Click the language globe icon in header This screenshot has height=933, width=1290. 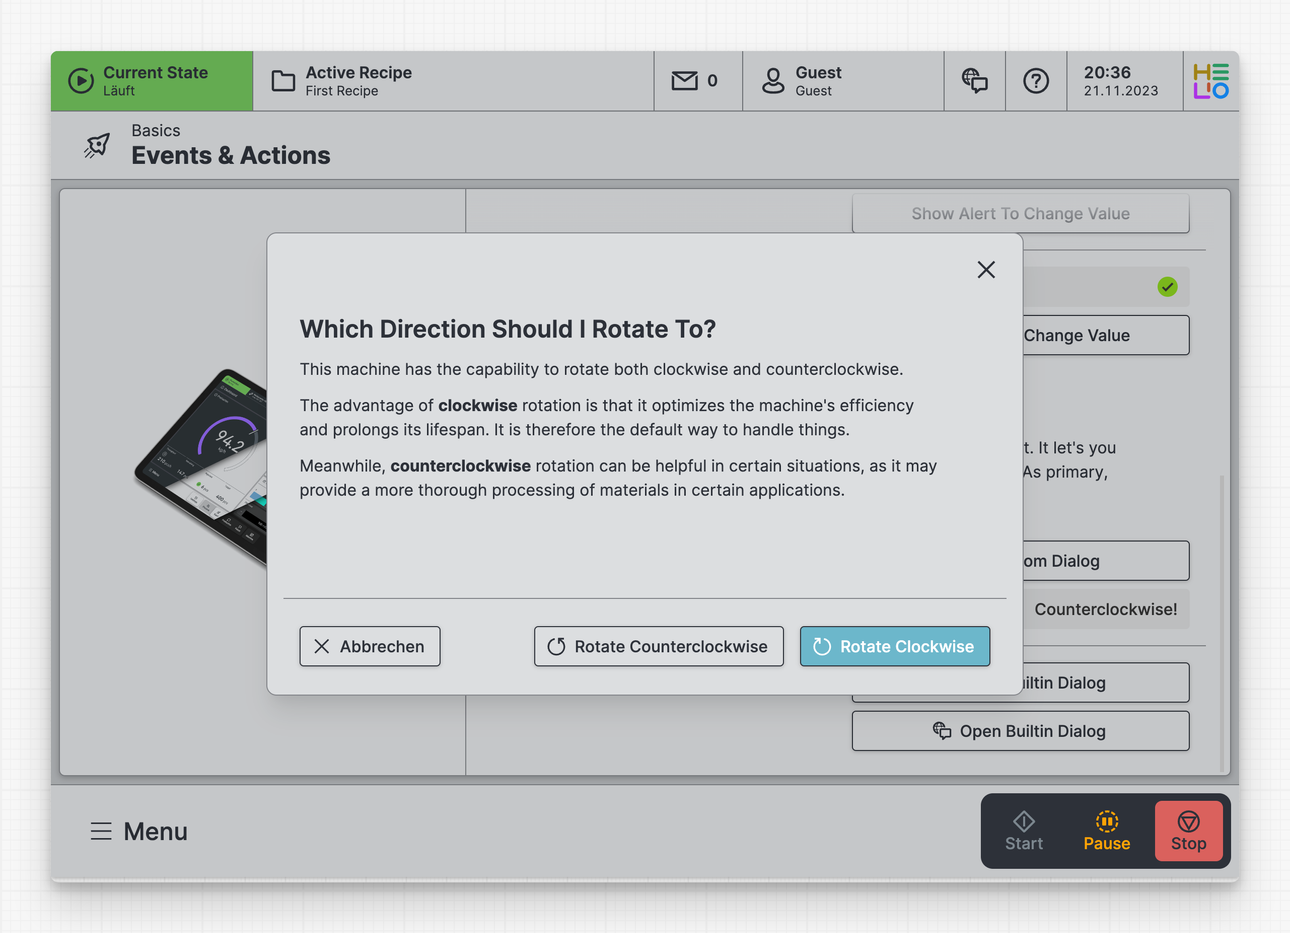(974, 81)
